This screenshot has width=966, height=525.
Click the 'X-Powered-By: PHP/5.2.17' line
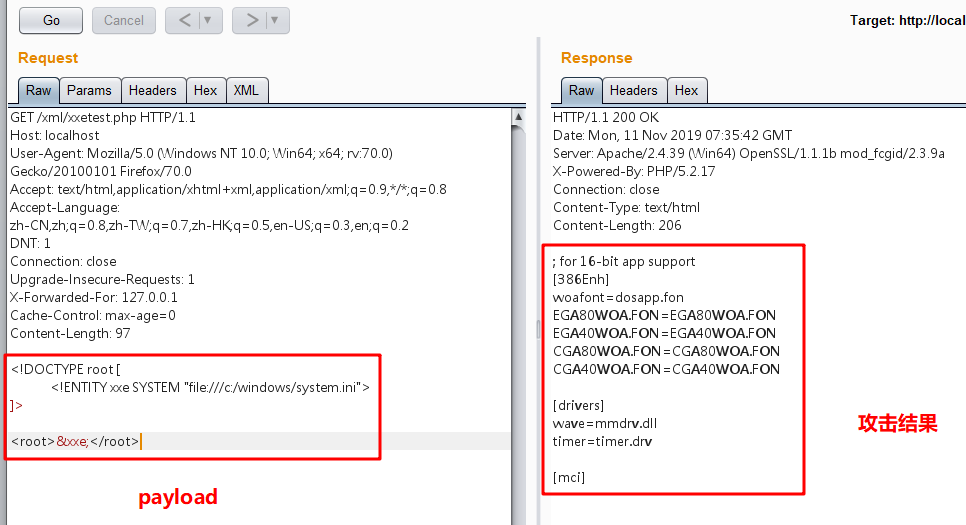coord(634,171)
